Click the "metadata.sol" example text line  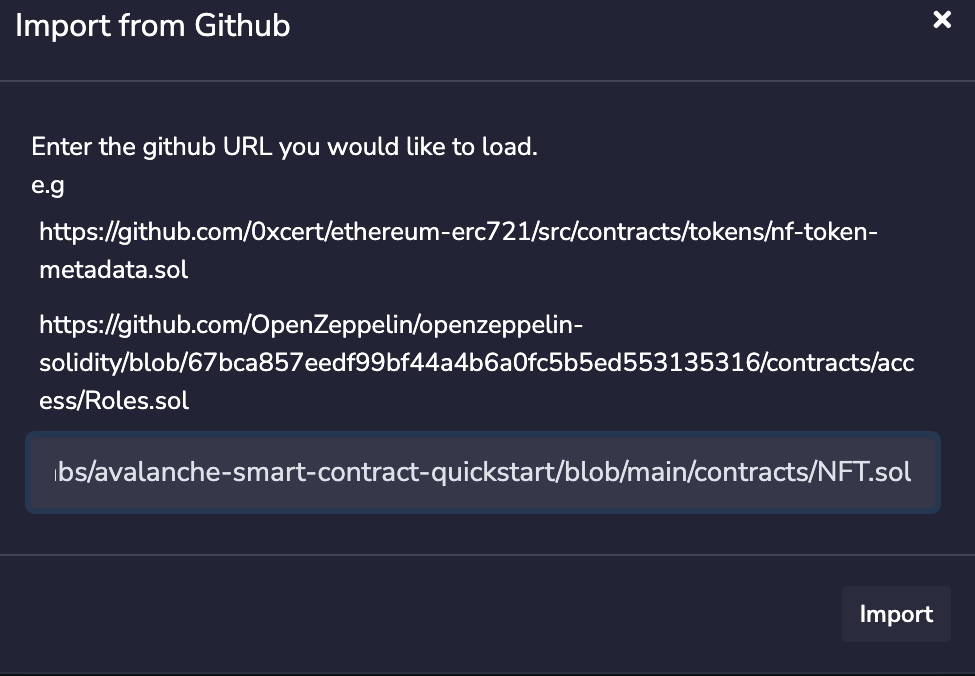point(113,270)
